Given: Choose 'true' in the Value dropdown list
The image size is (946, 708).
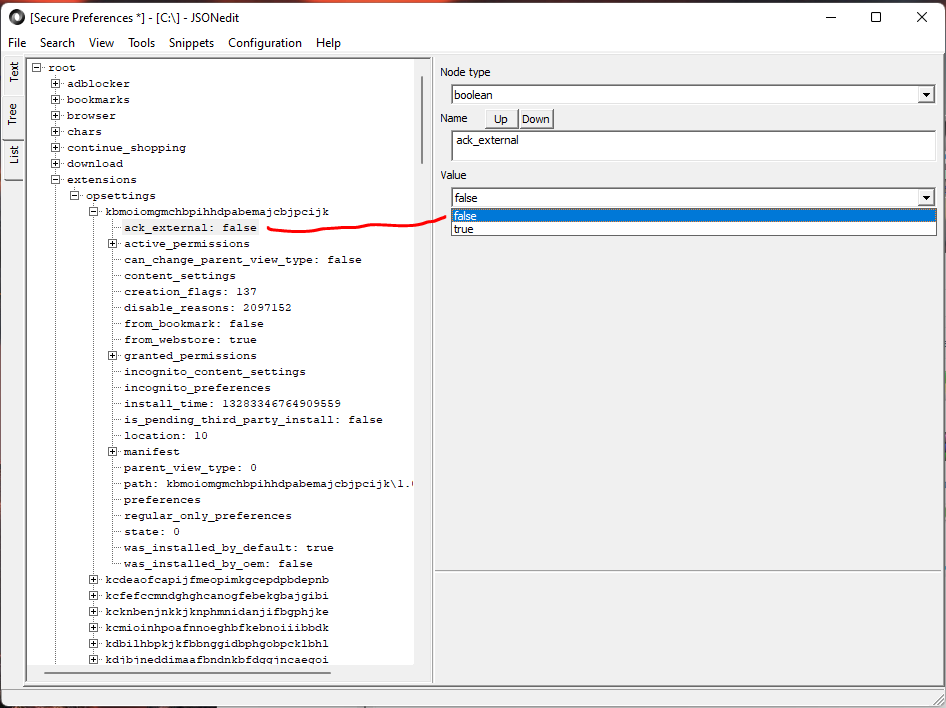Looking at the screenshot, I should (693, 229).
